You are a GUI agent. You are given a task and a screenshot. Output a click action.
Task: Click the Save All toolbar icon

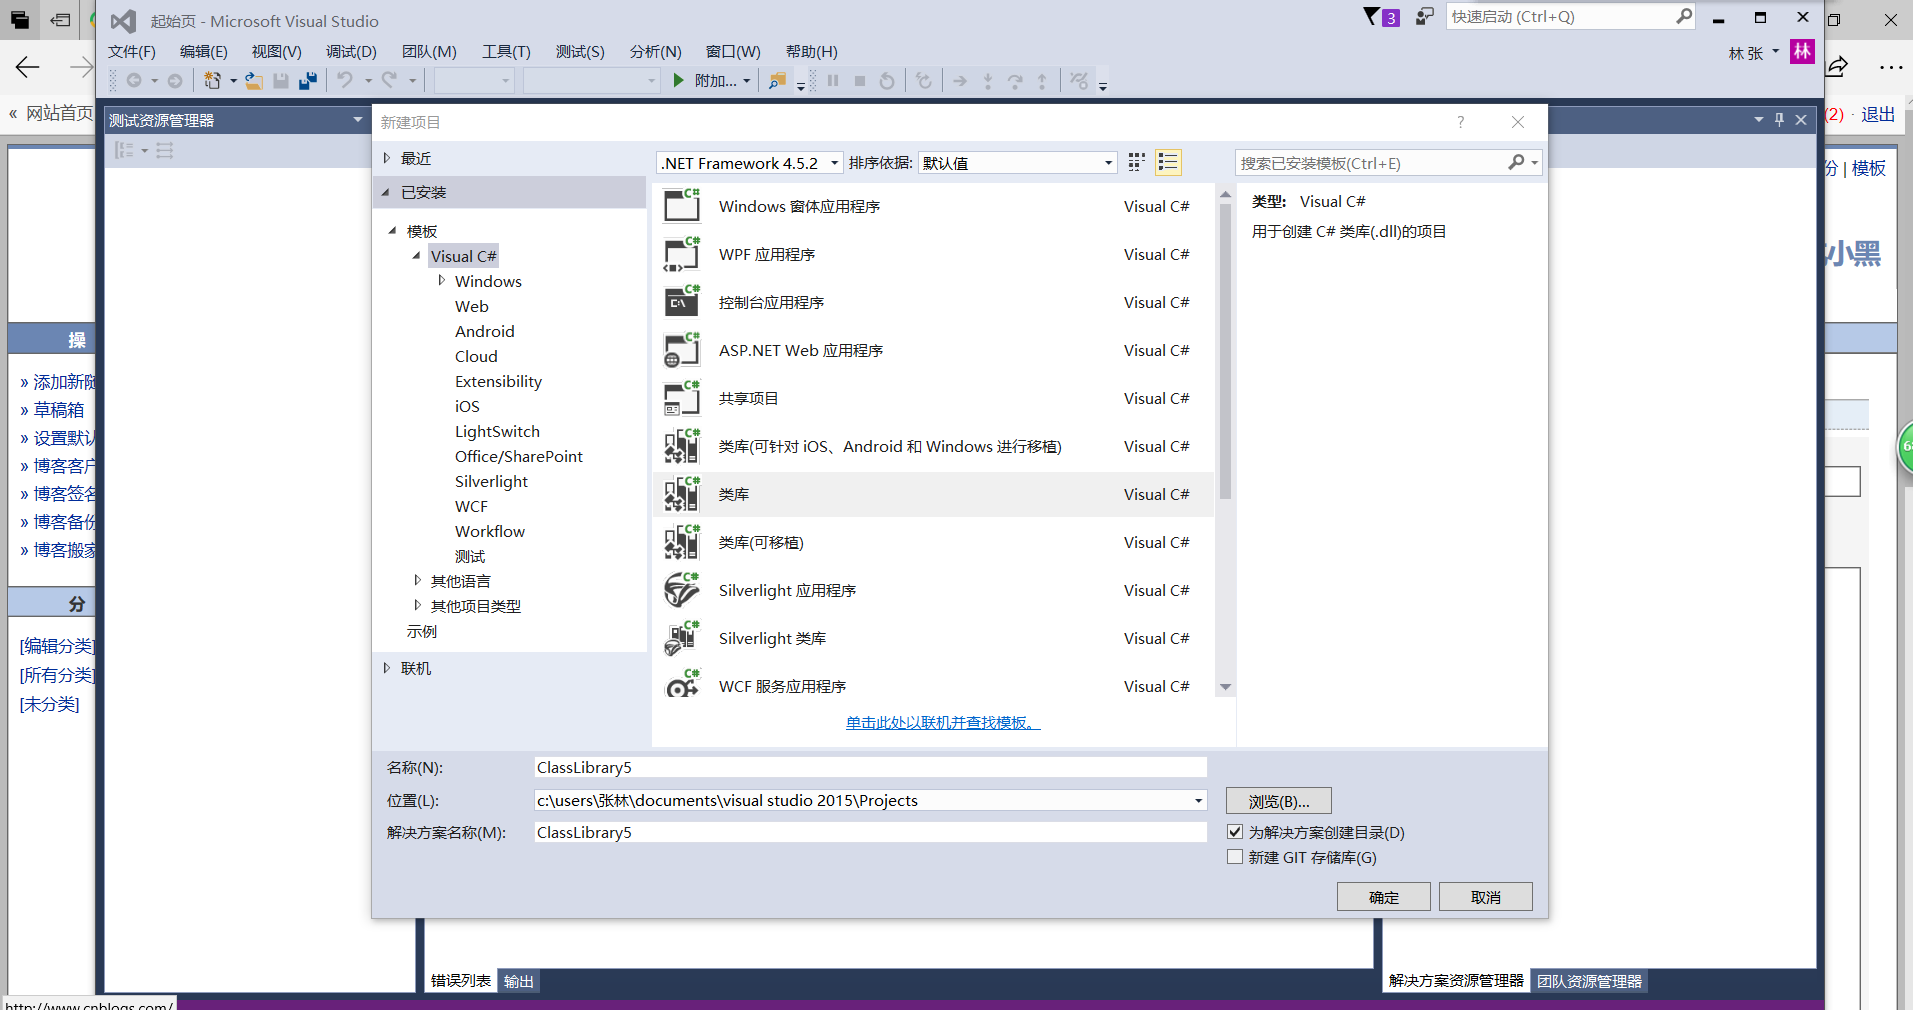tap(308, 81)
